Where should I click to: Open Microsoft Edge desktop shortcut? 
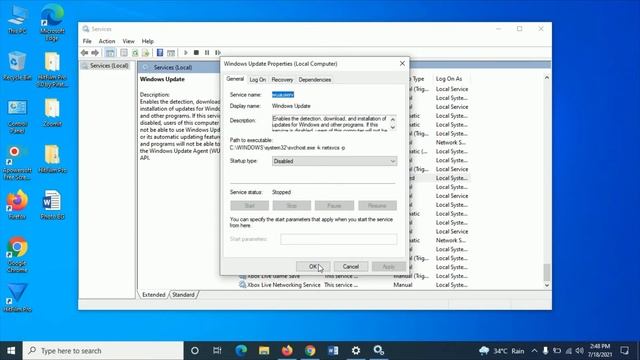(52, 22)
